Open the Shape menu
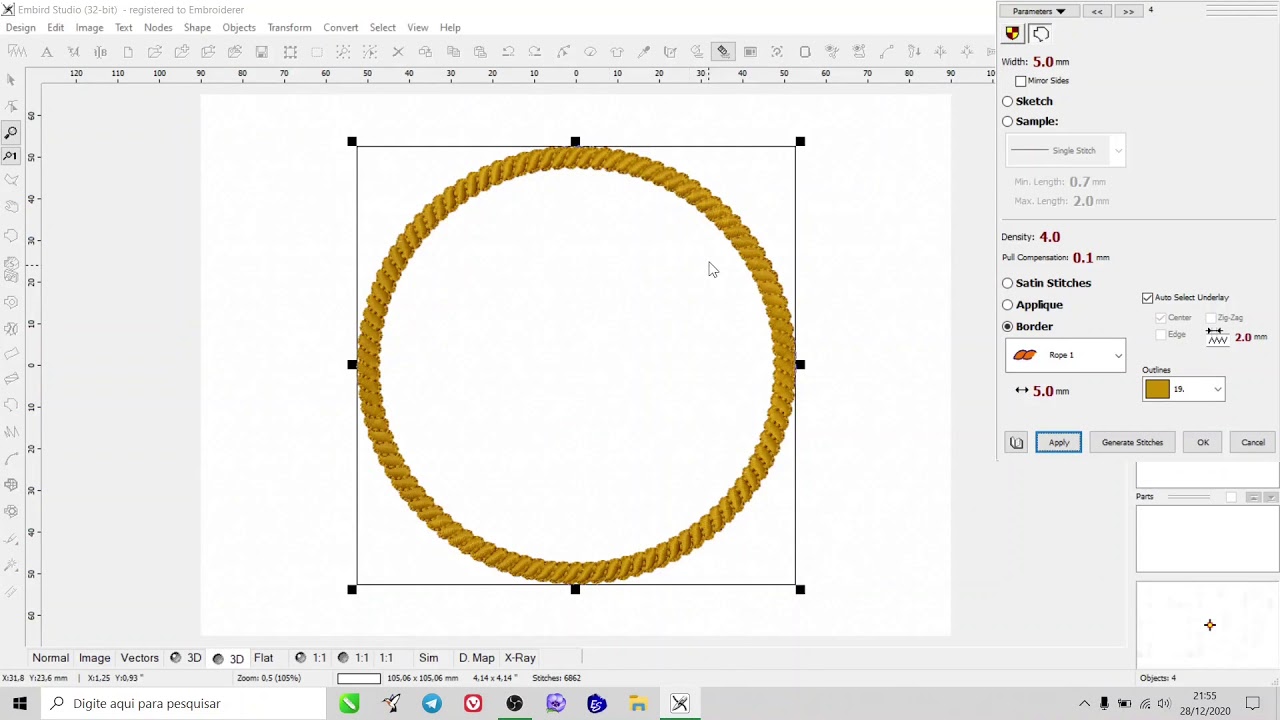Viewport: 1280px width, 720px height. [x=197, y=27]
